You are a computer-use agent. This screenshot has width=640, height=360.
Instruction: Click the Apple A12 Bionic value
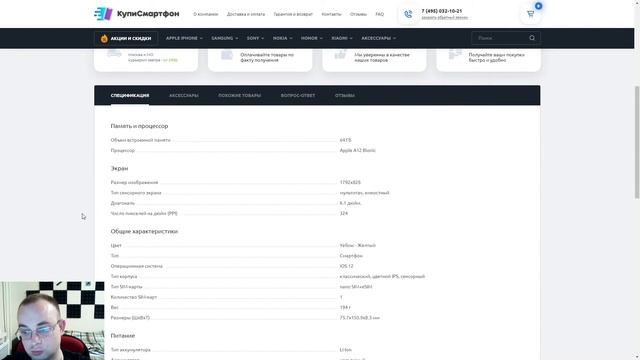pos(358,150)
